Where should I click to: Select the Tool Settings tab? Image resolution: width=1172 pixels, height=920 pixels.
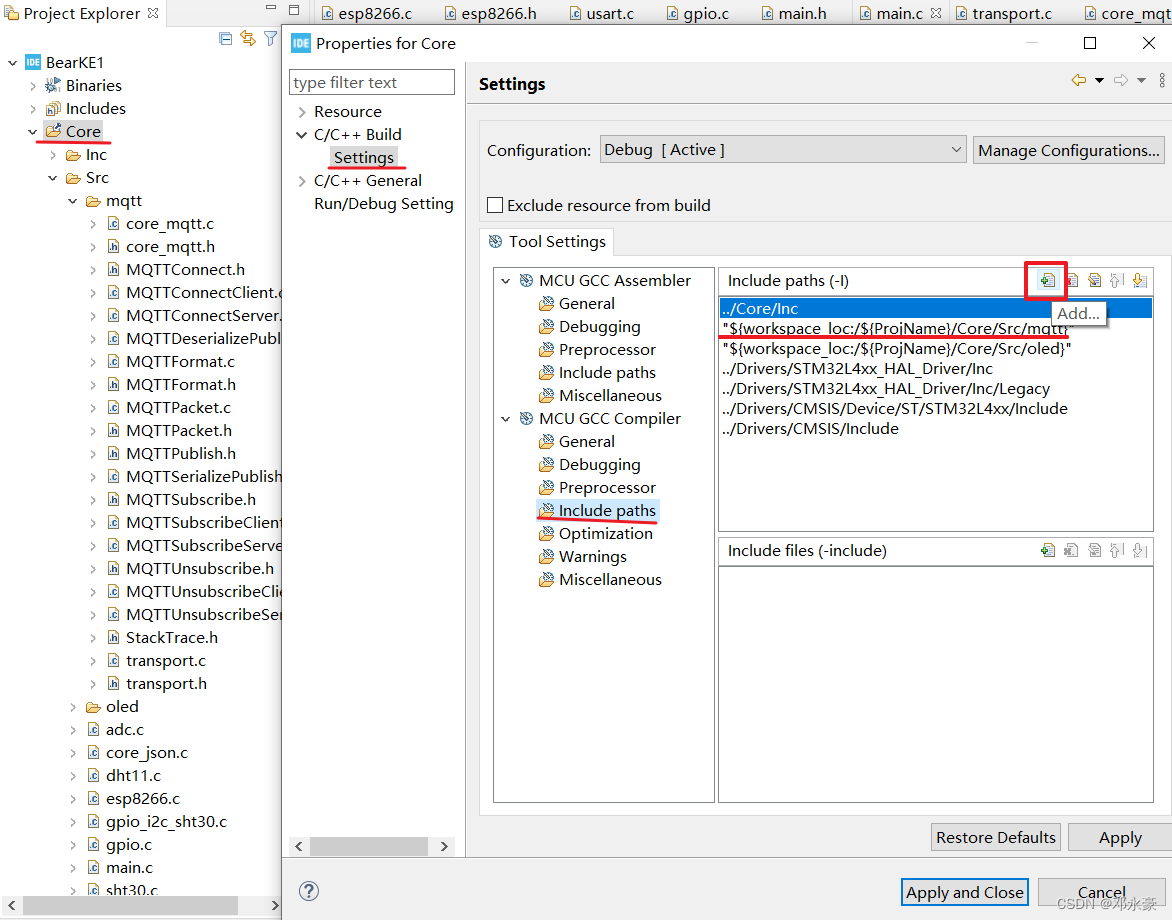(547, 241)
